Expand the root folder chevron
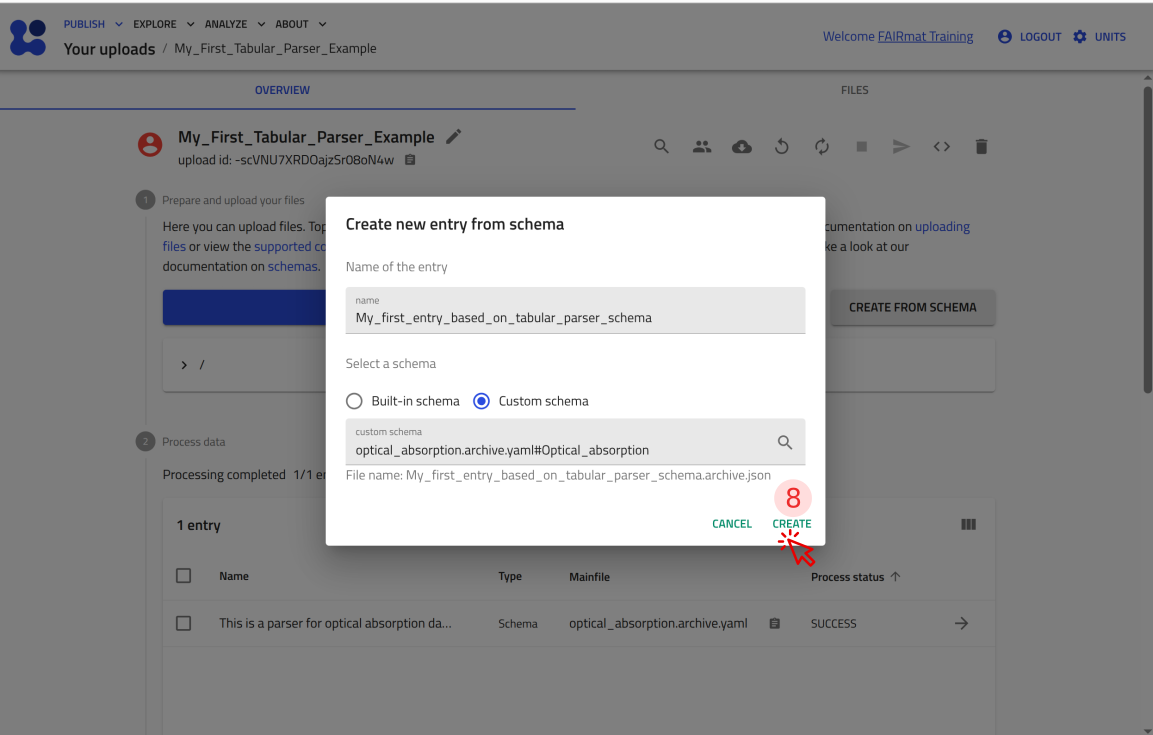The image size is (1153, 735). [x=184, y=365]
